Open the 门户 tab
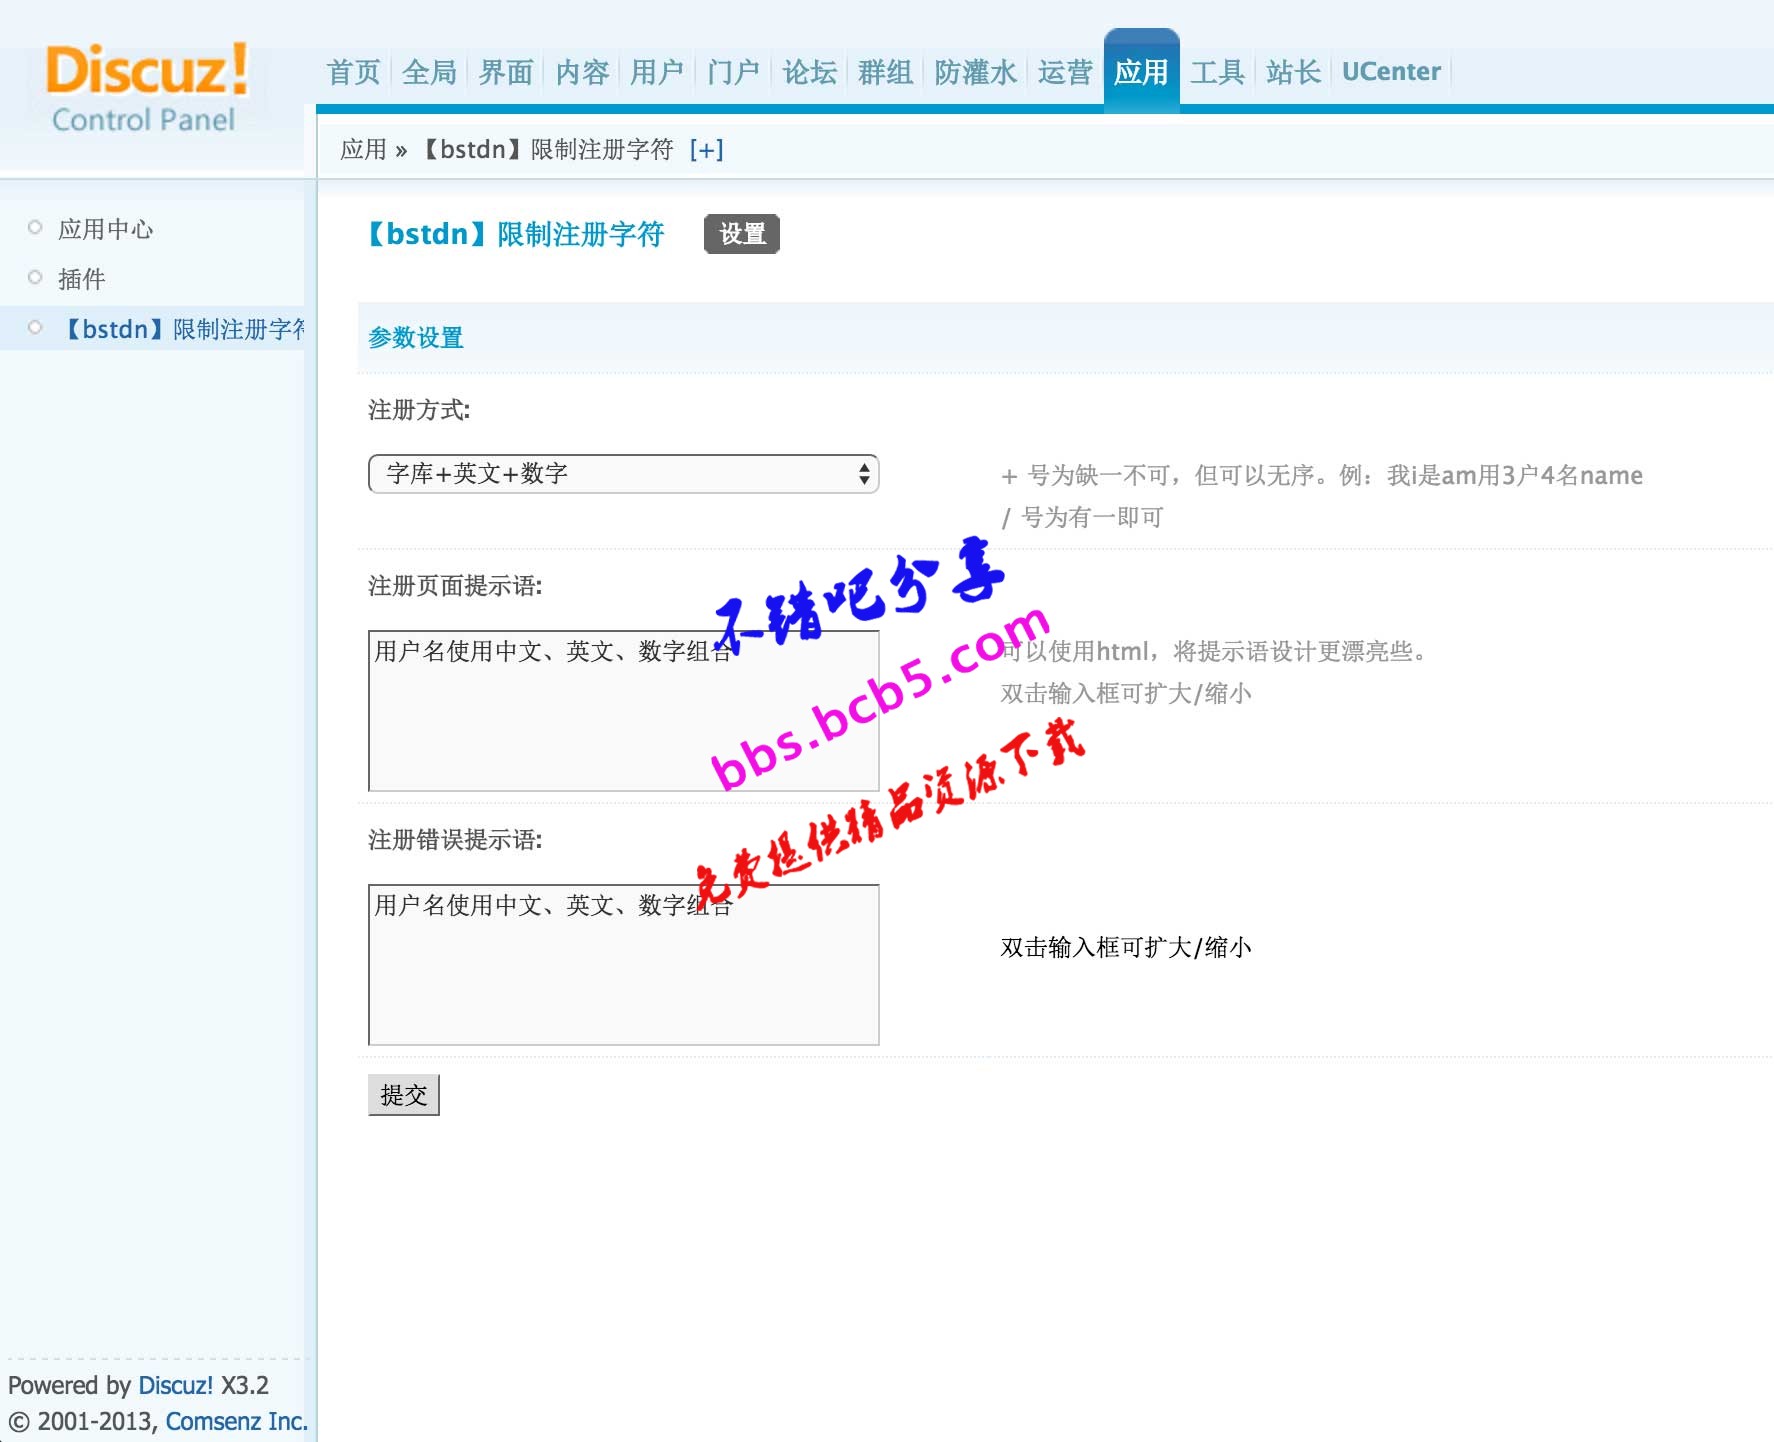The height and width of the screenshot is (1442, 1774). (733, 72)
